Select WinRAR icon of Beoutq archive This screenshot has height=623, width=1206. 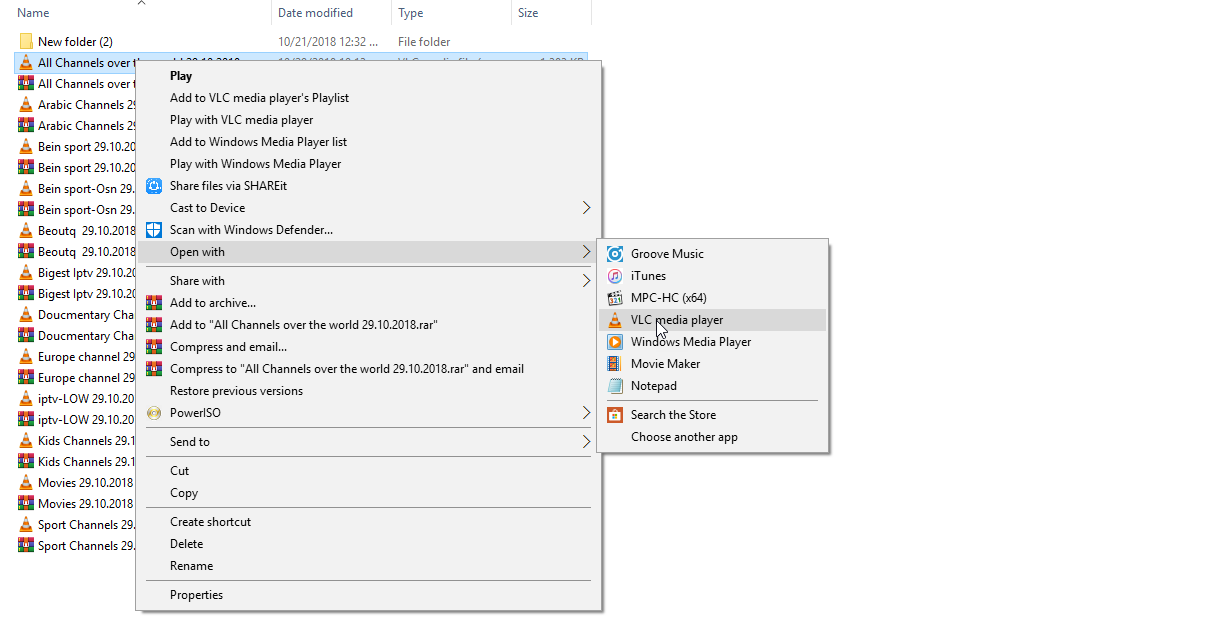pos(26,252)
